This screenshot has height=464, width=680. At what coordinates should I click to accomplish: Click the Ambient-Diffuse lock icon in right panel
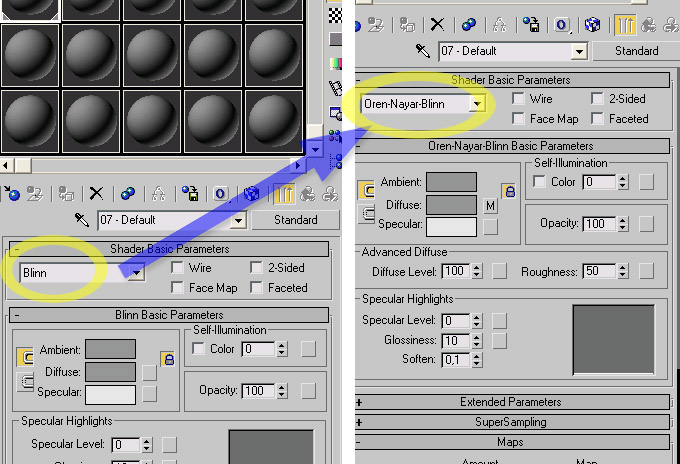coord(508,190)
